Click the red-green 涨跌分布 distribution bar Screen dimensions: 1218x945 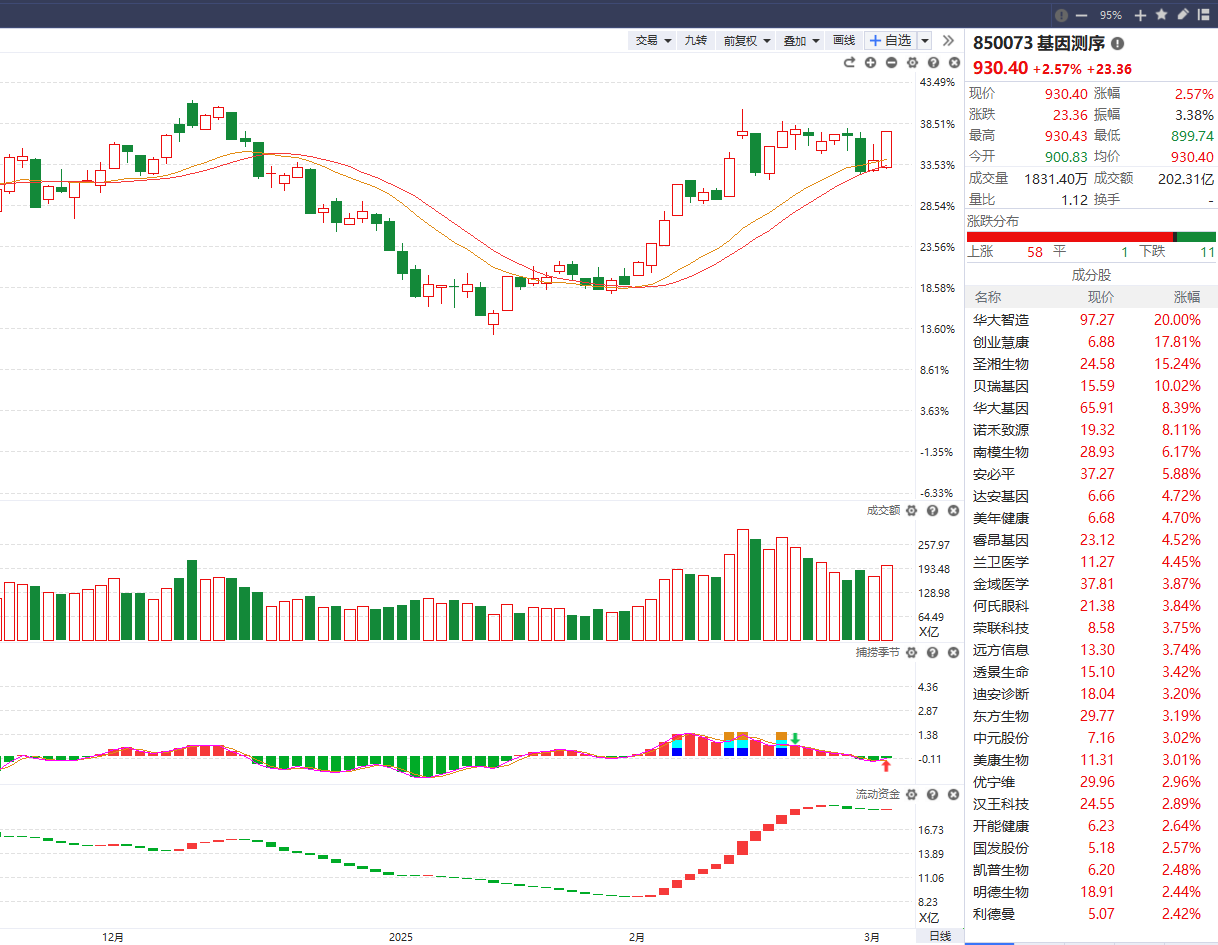point(1091,237)
